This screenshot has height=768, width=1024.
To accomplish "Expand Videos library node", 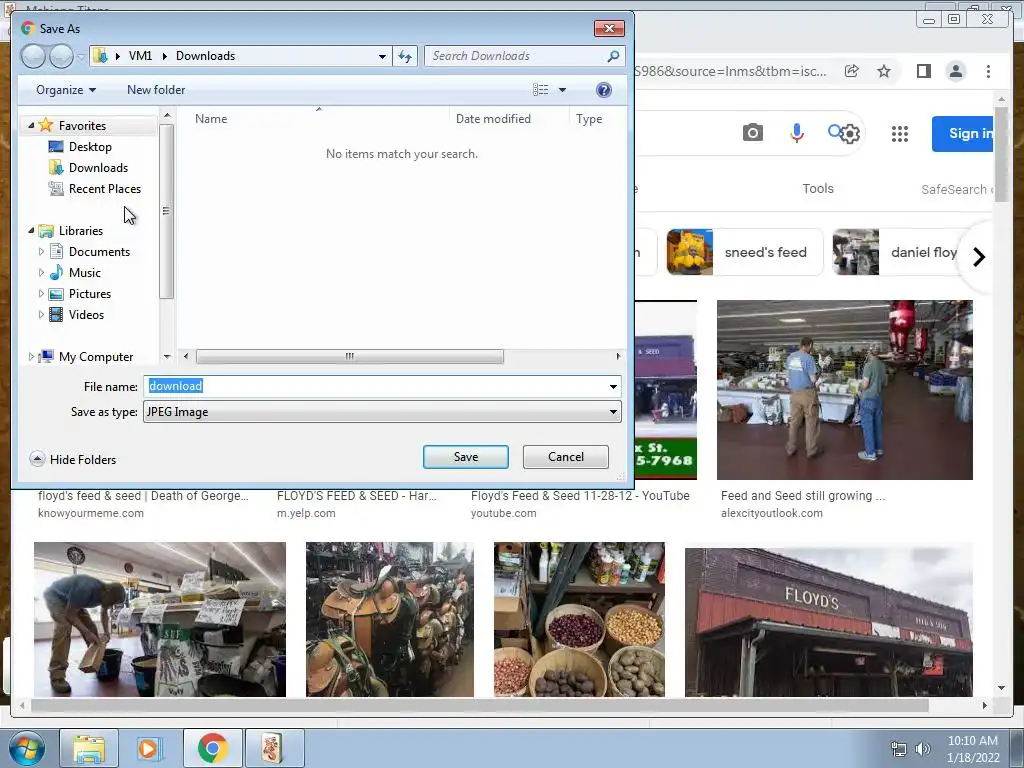I will (x=41, y=315).
